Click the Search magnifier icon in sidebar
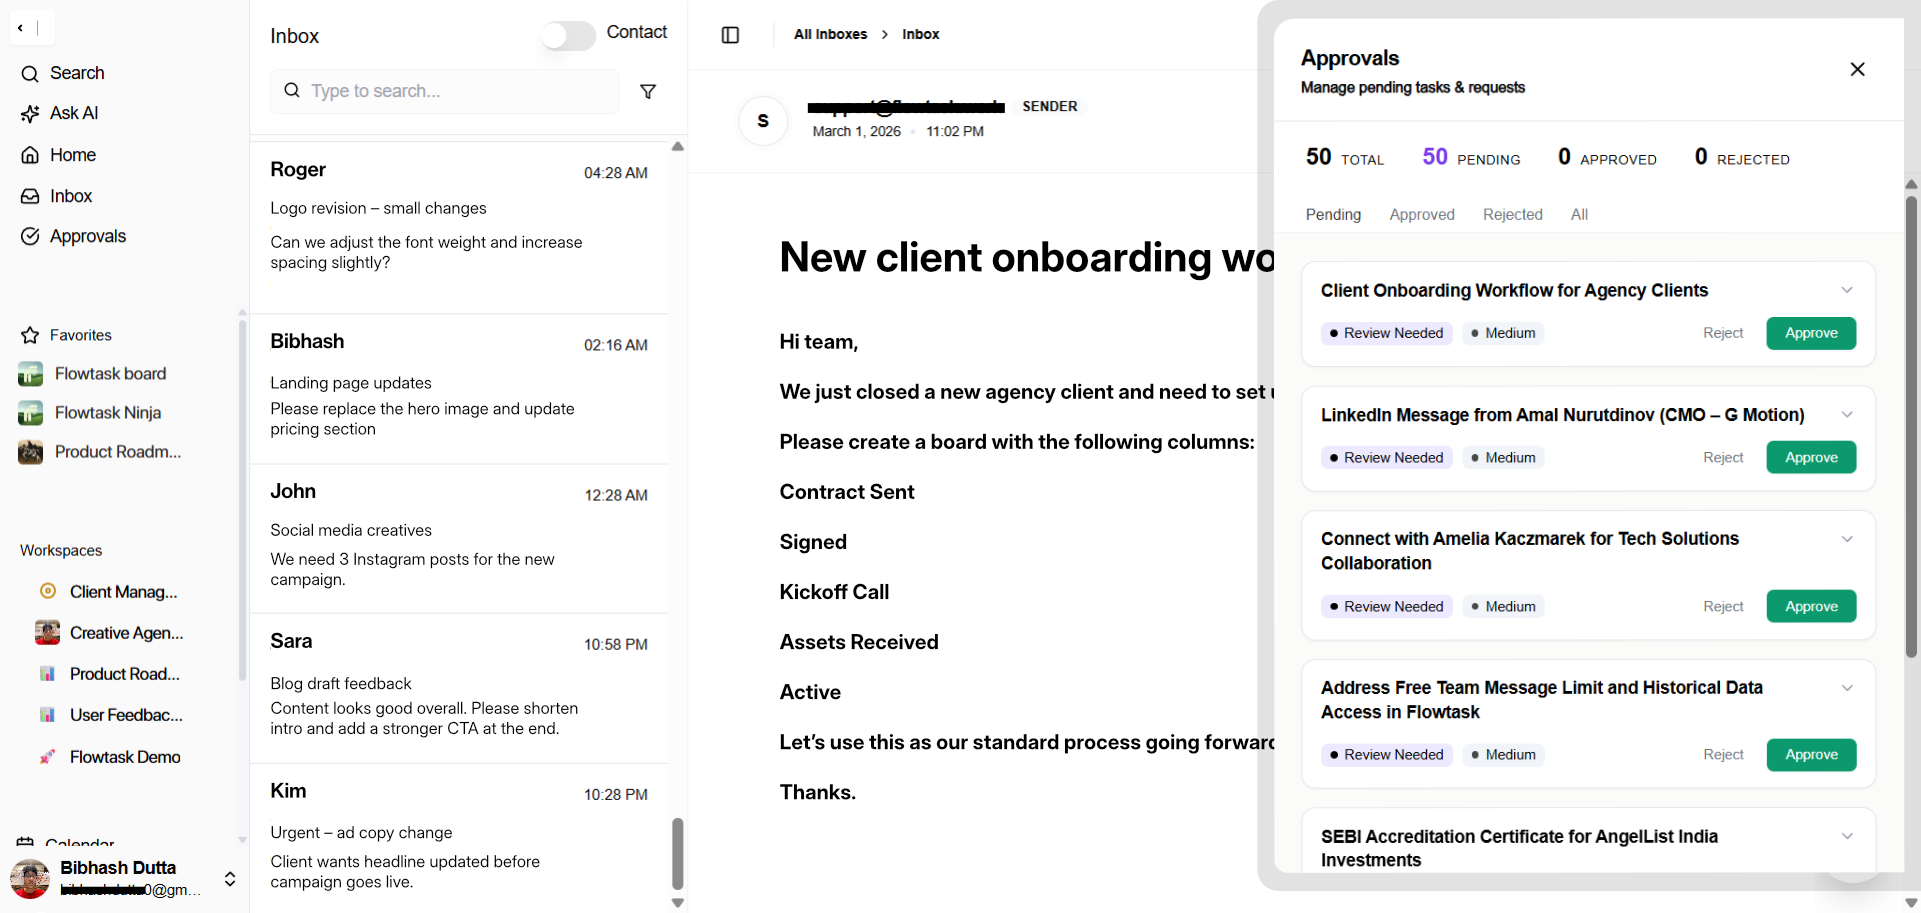1921x913 pixels. click(x=30, y=73)
